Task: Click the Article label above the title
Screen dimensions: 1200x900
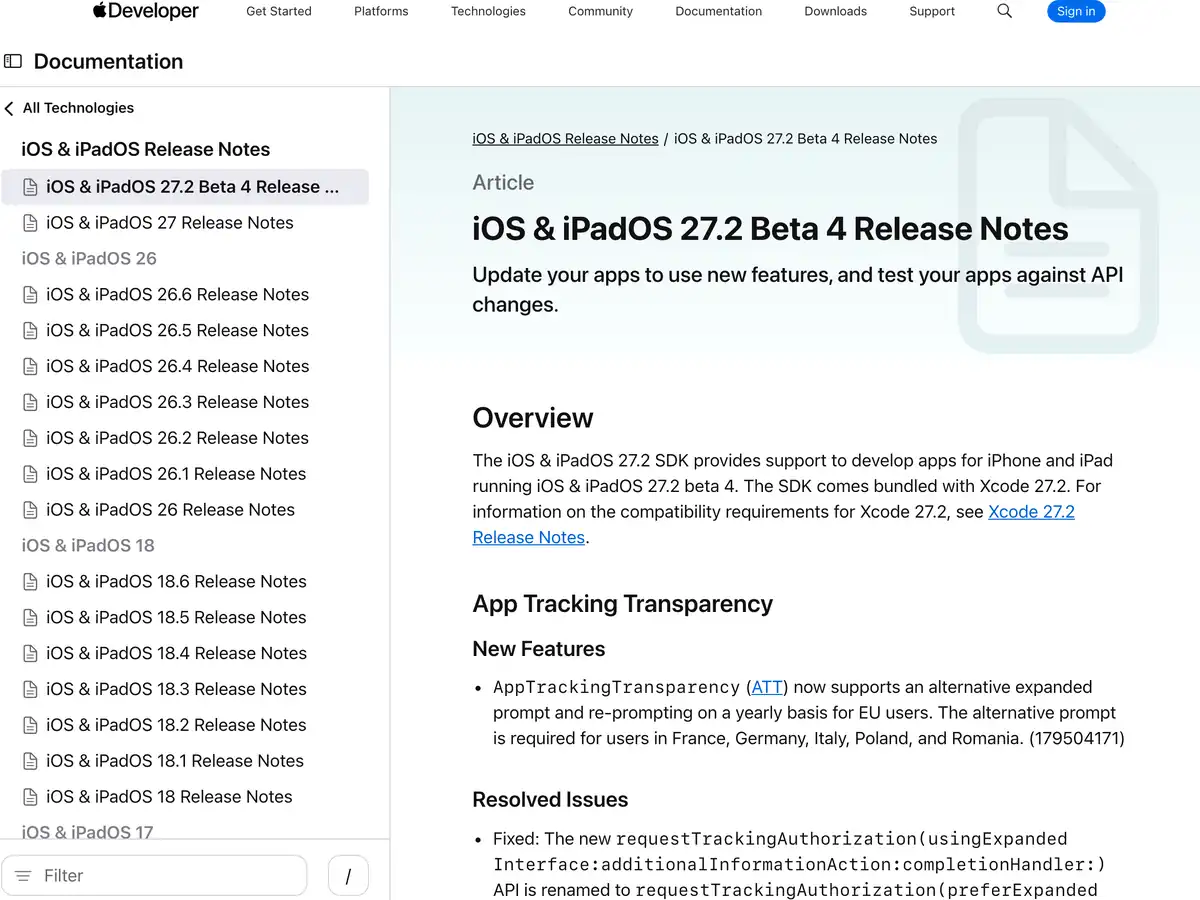Action: [503, 183]
